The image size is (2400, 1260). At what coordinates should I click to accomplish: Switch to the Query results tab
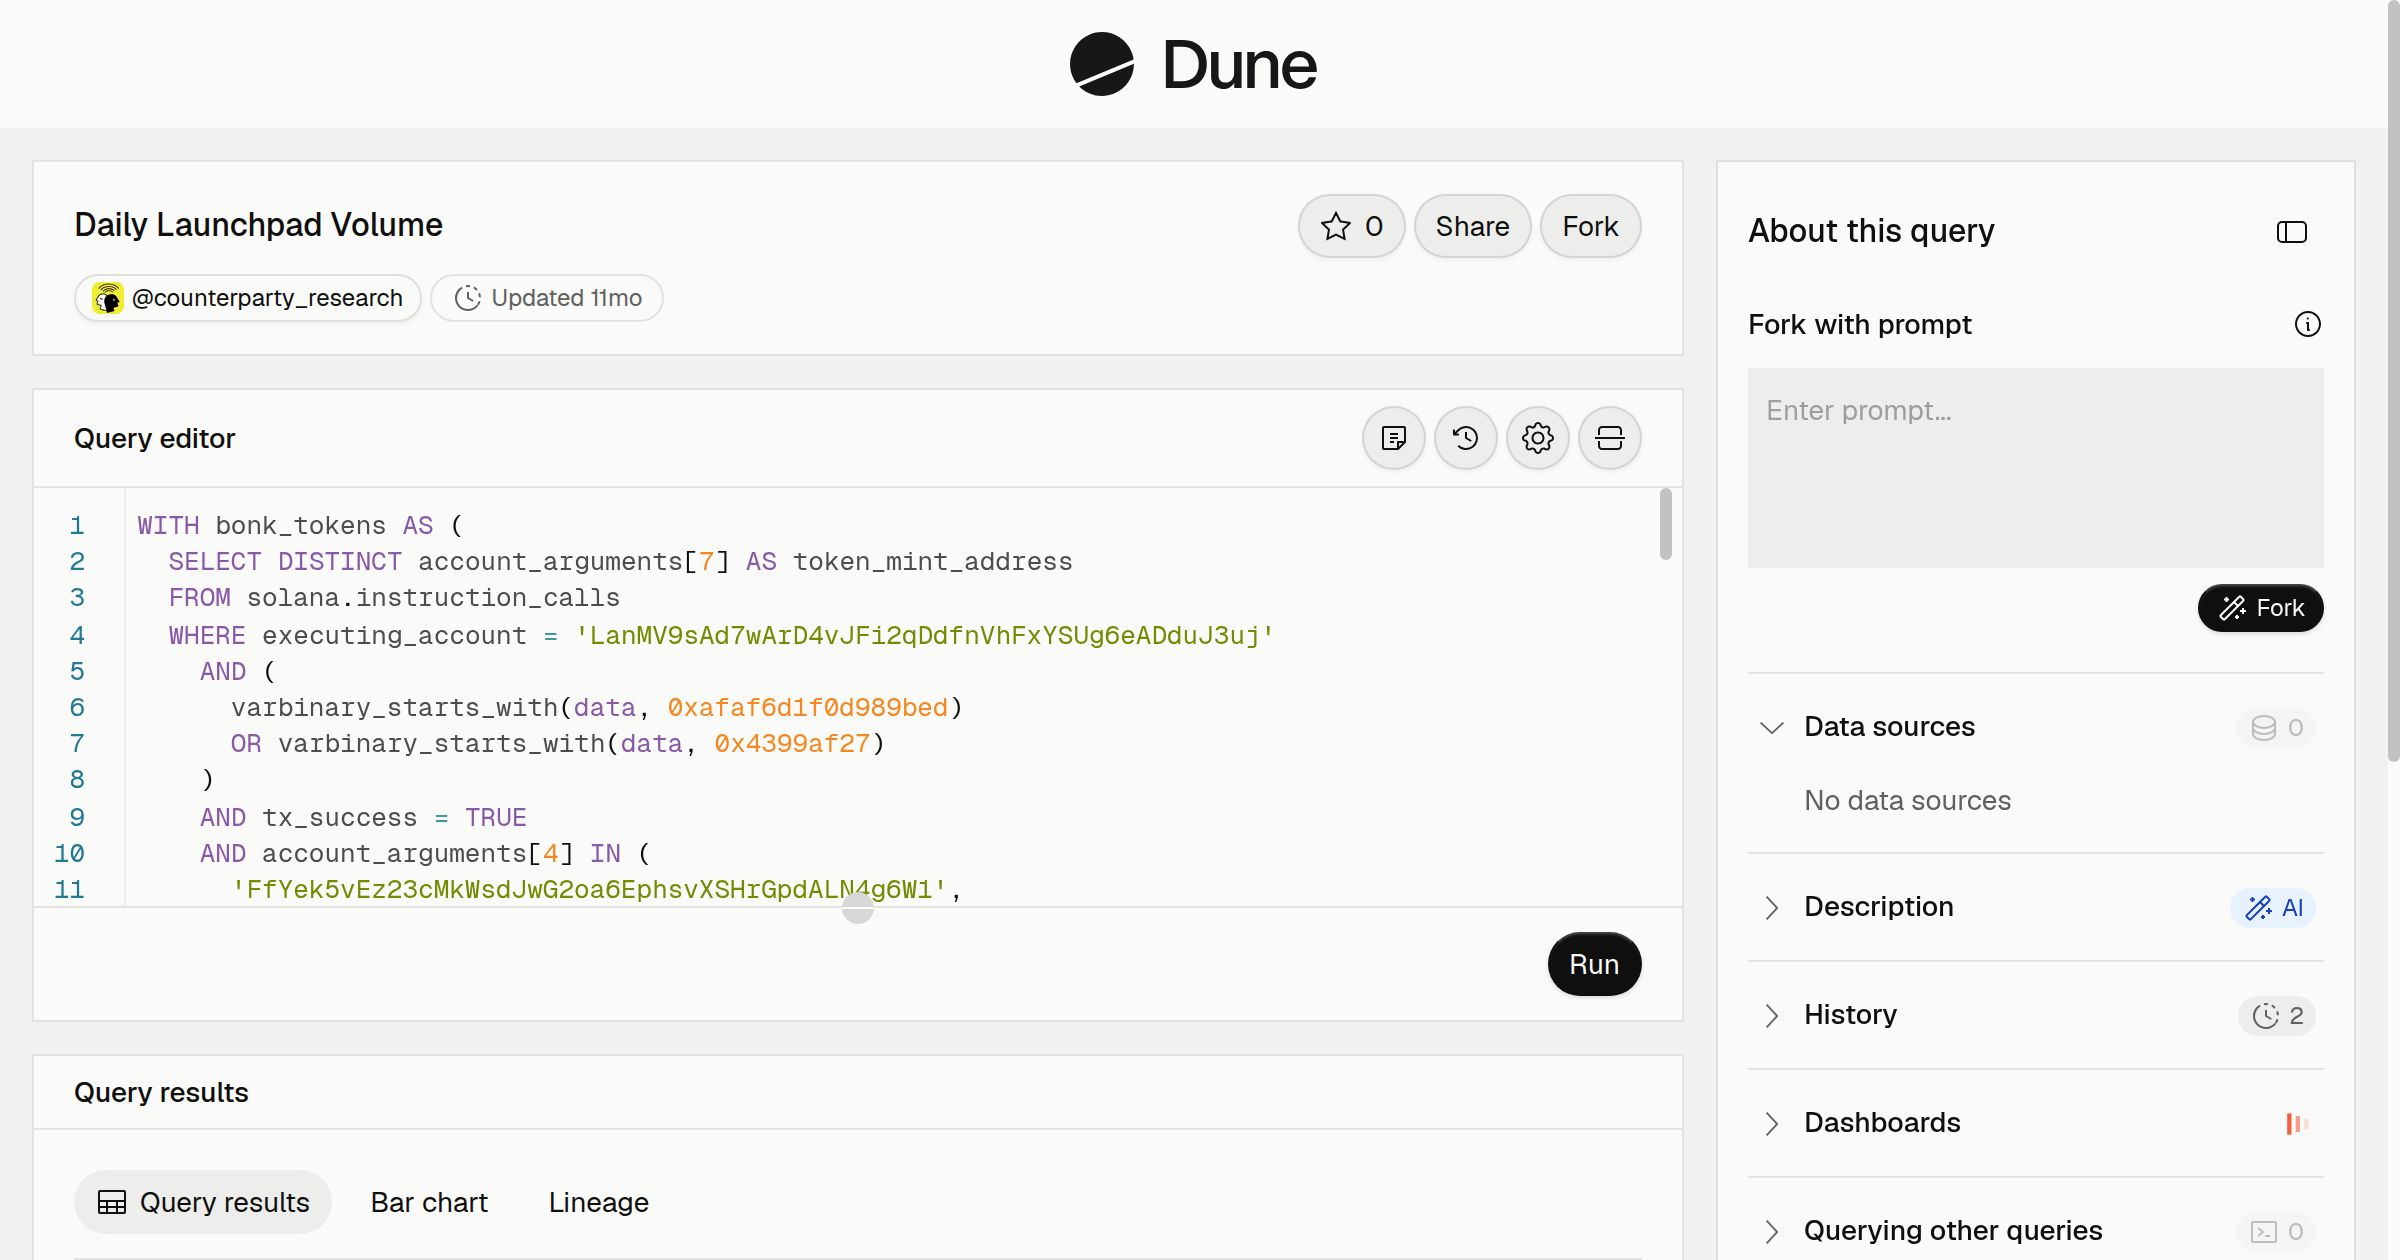[203, 1202]
